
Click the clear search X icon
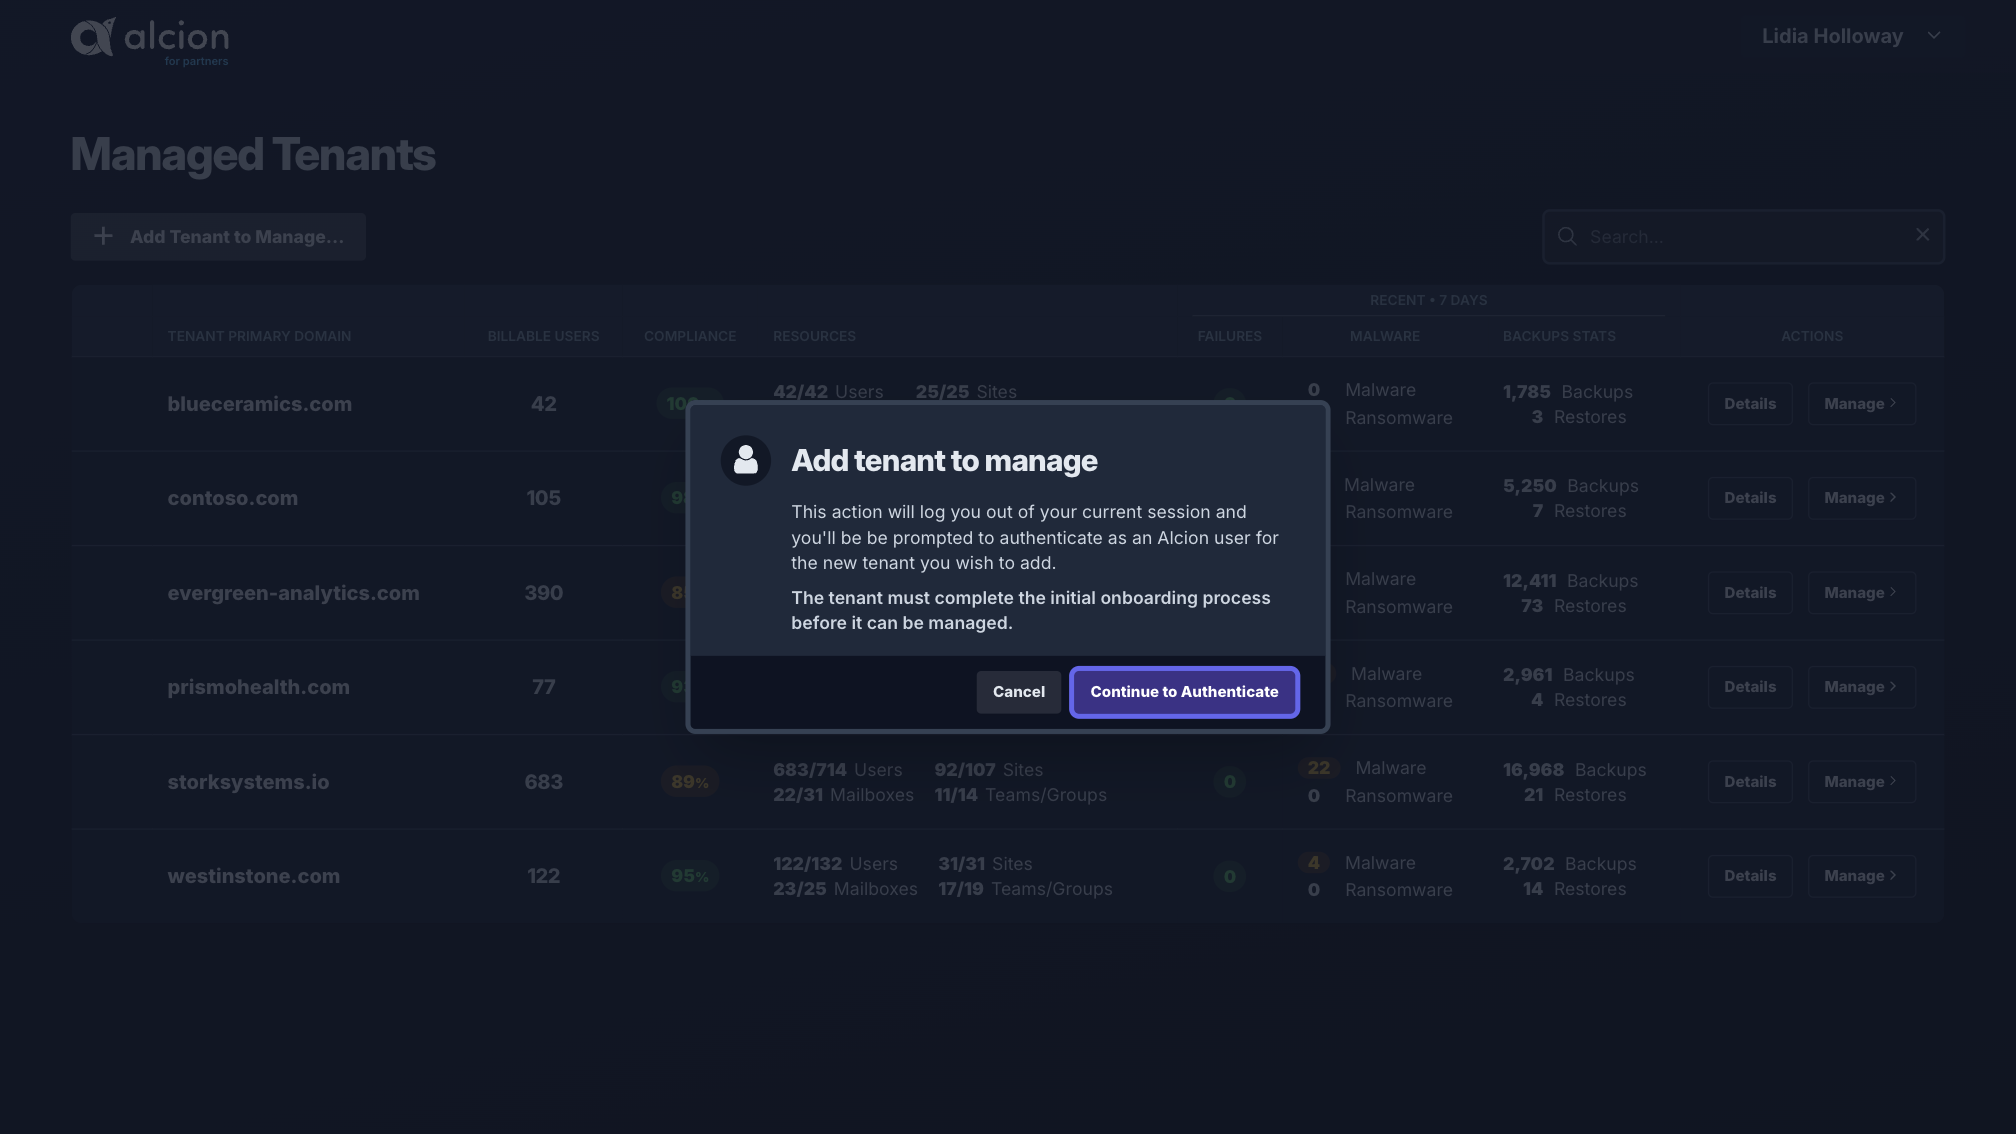pyautogui.click(x=1923, y=234)
